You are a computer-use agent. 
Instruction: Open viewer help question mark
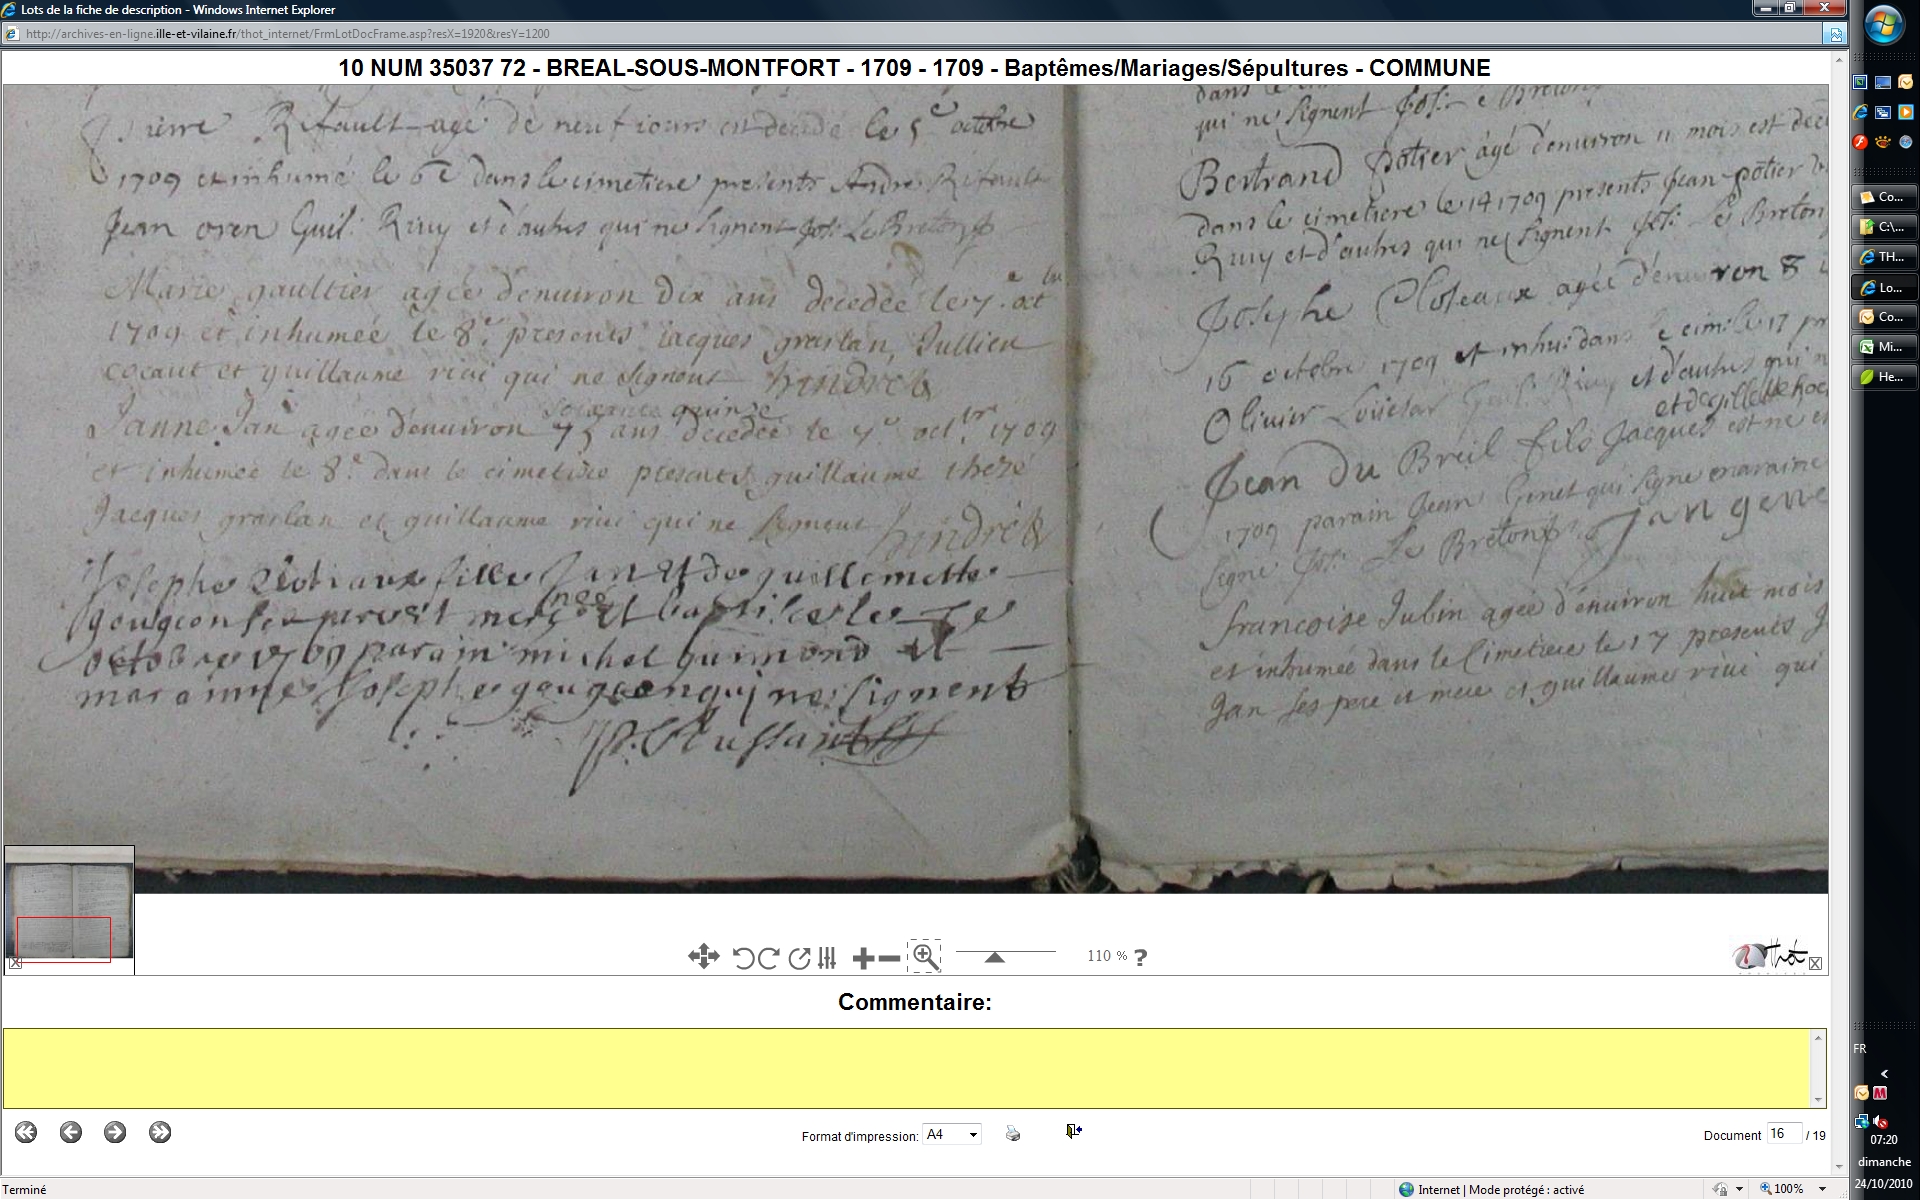(x=1141, y=957)
